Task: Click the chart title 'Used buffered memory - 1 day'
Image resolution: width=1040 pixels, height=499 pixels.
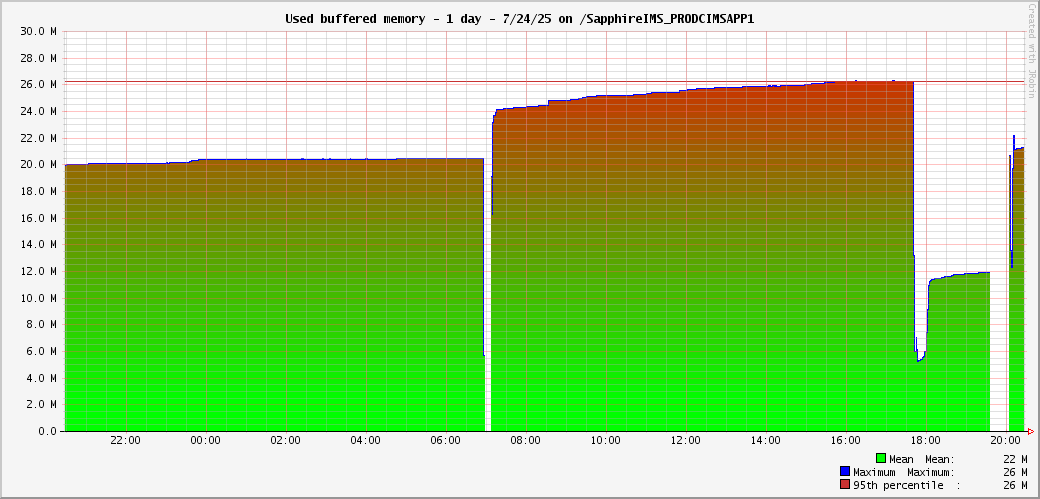Action: click(519, 19)
